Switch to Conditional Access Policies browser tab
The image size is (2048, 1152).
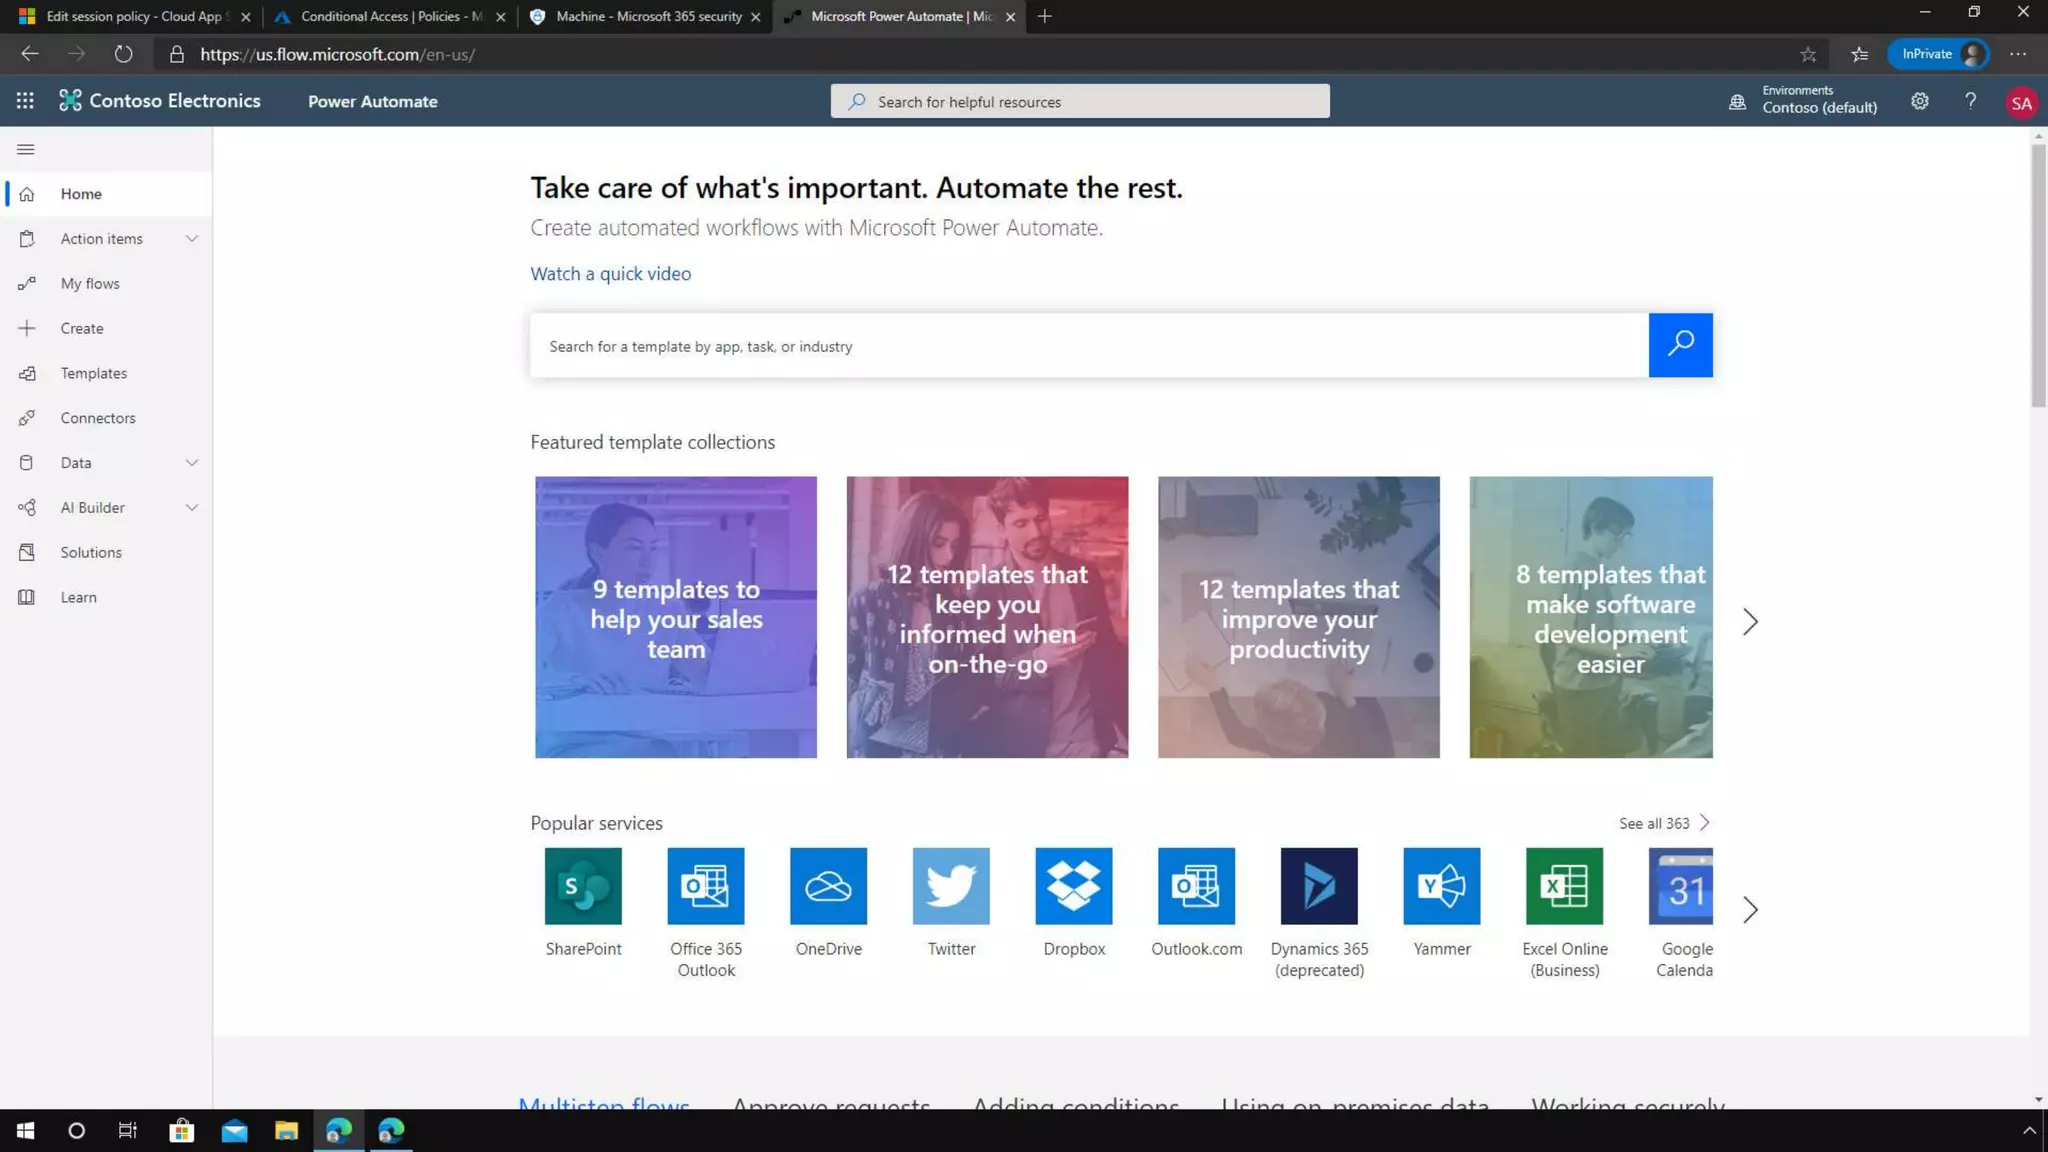point(390,16)
